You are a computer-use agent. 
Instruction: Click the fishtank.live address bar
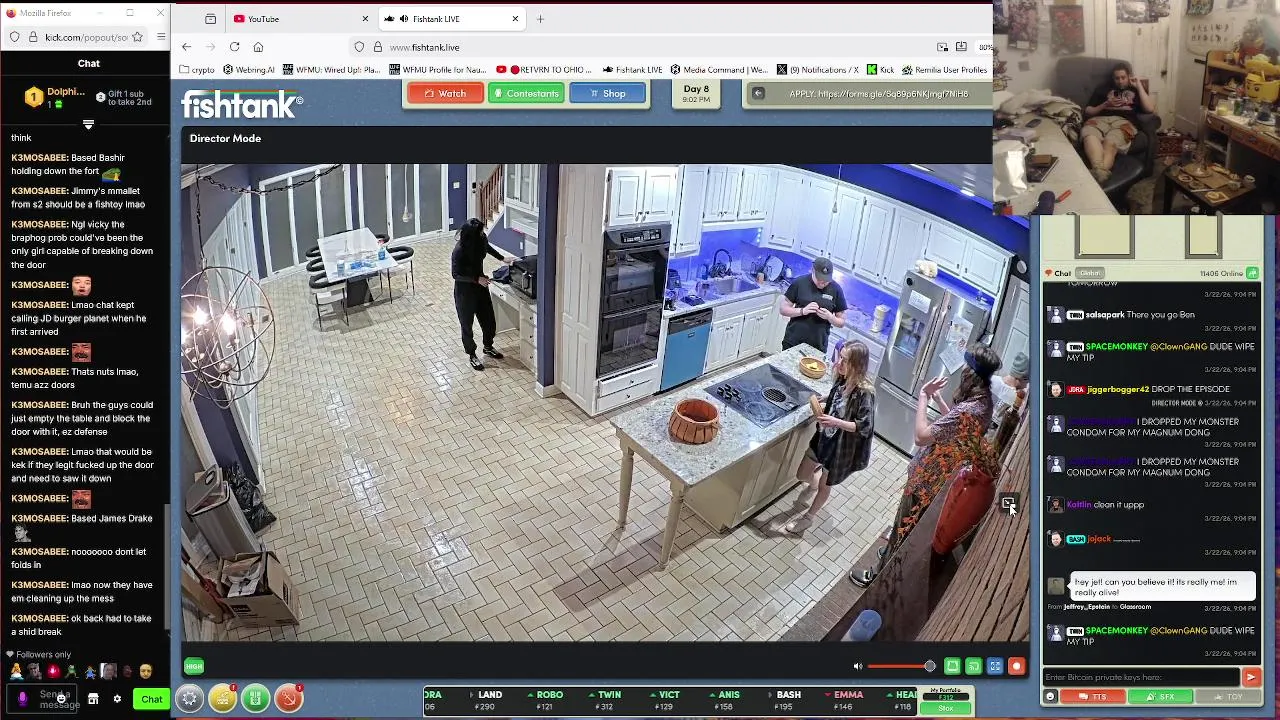coord(640,47)
